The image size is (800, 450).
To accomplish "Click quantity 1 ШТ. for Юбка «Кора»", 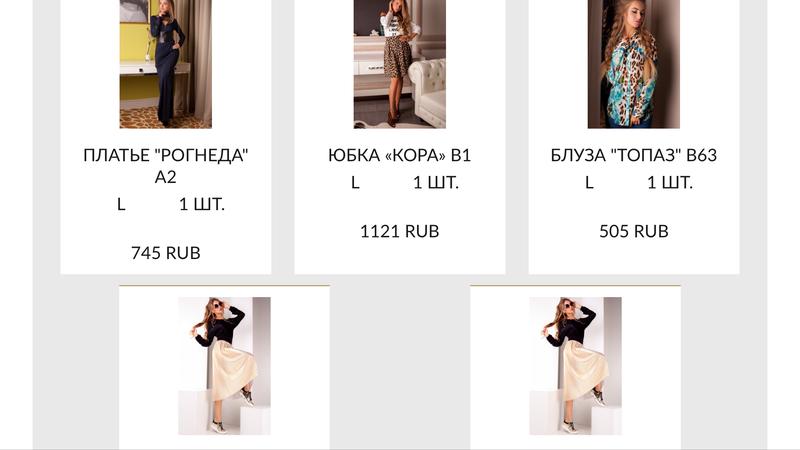I will (436, 183).
